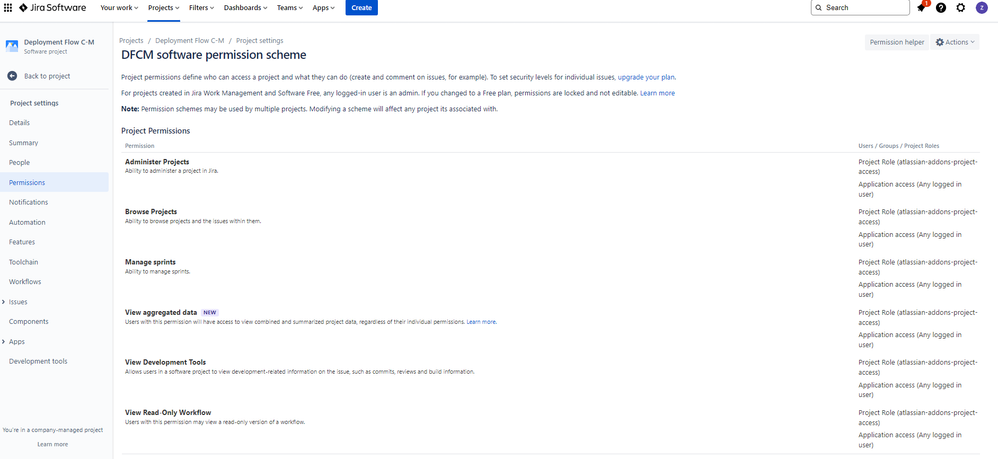Open the notifications bell icon
The image size is (998, 459).
(921, 8)
